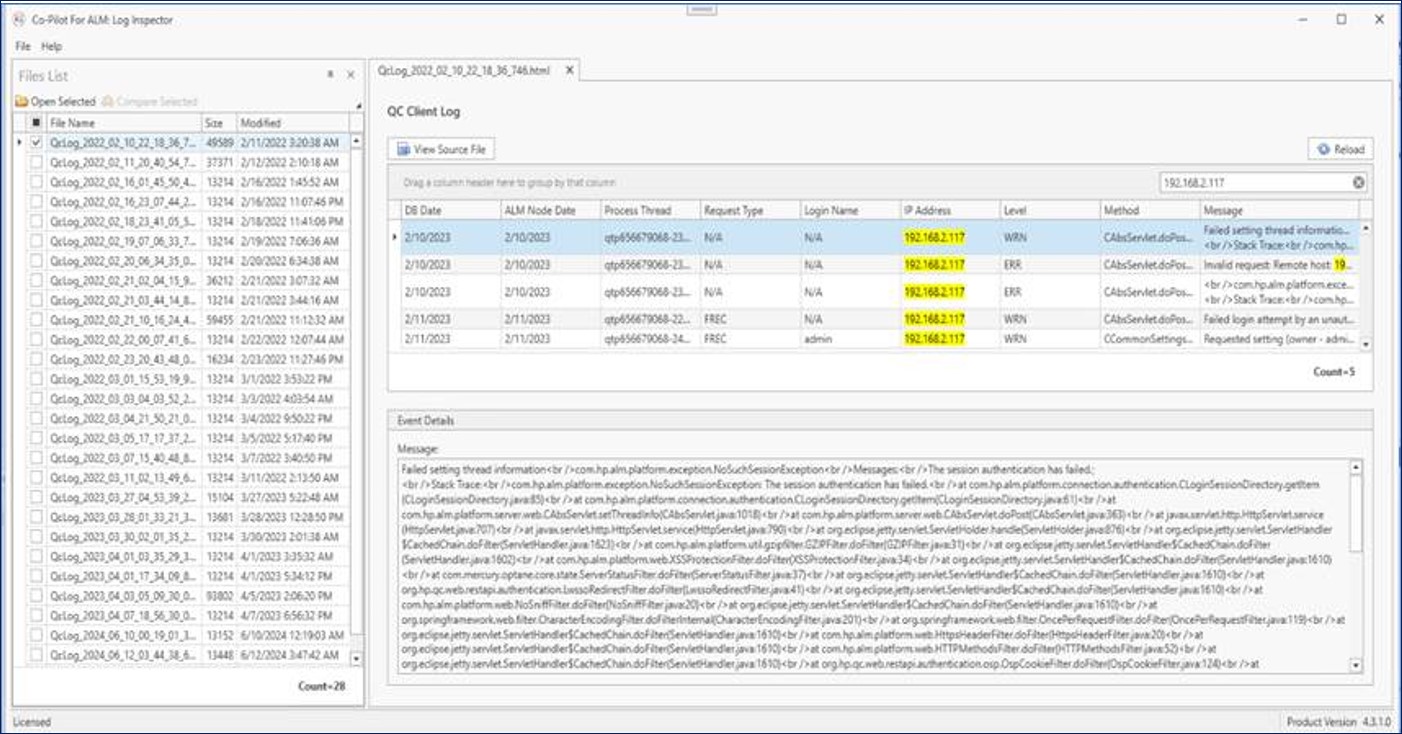
Task: Sort by File Name column header
Action: tap(124, 123)
